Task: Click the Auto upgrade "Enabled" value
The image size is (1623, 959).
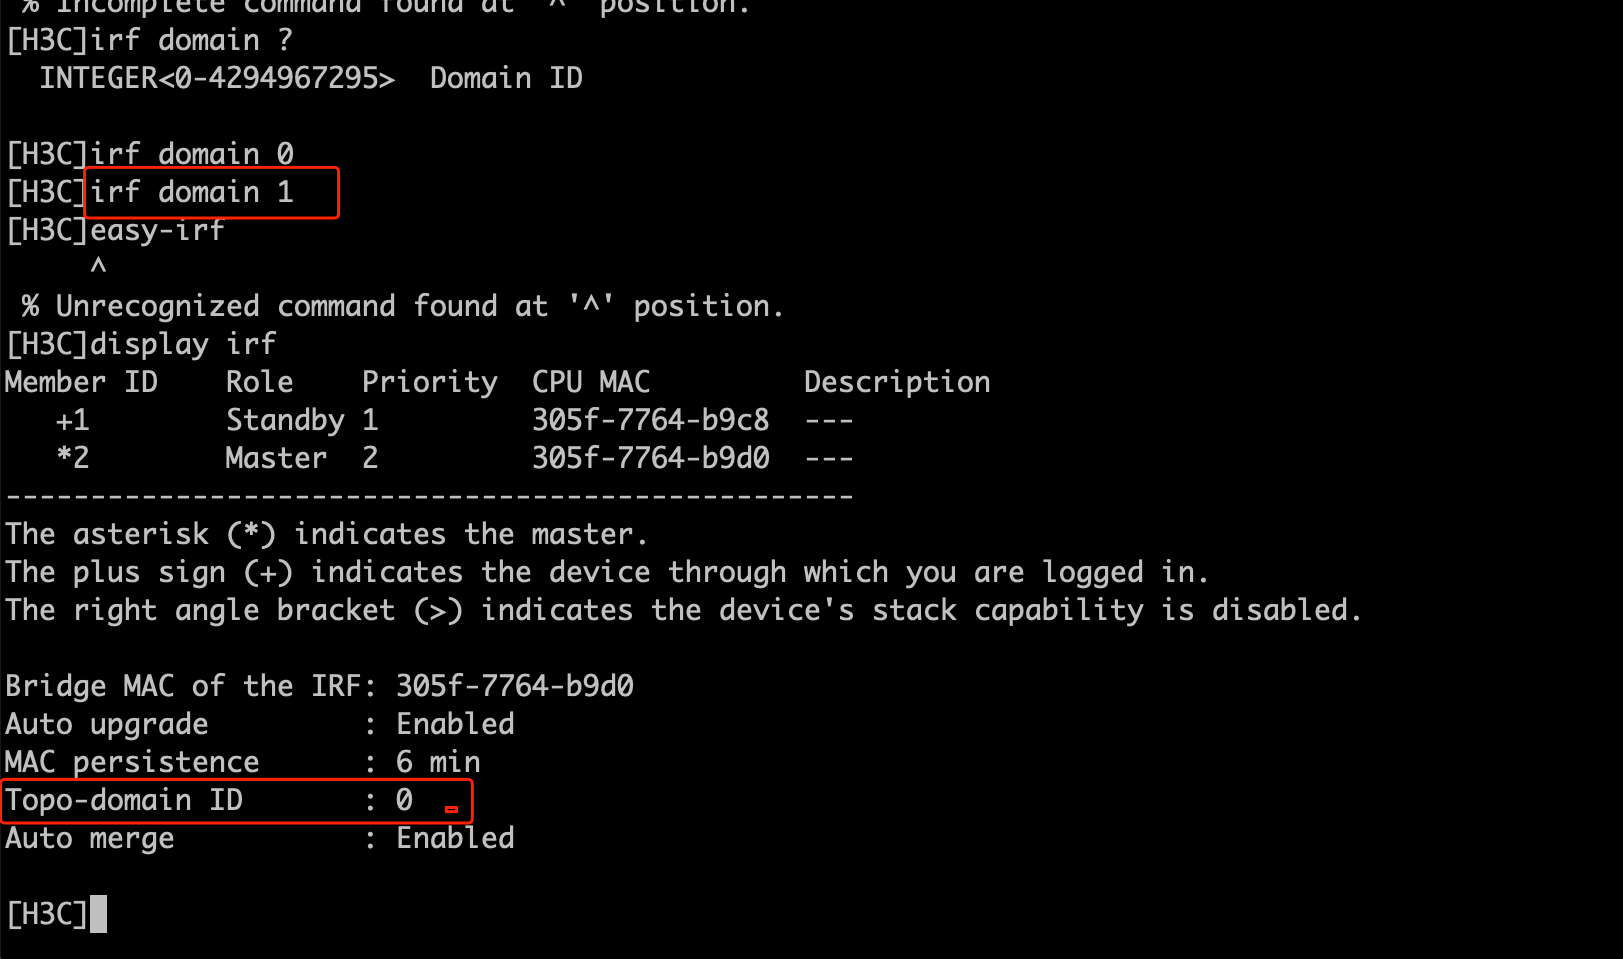Action: click(x=455, y=724)
